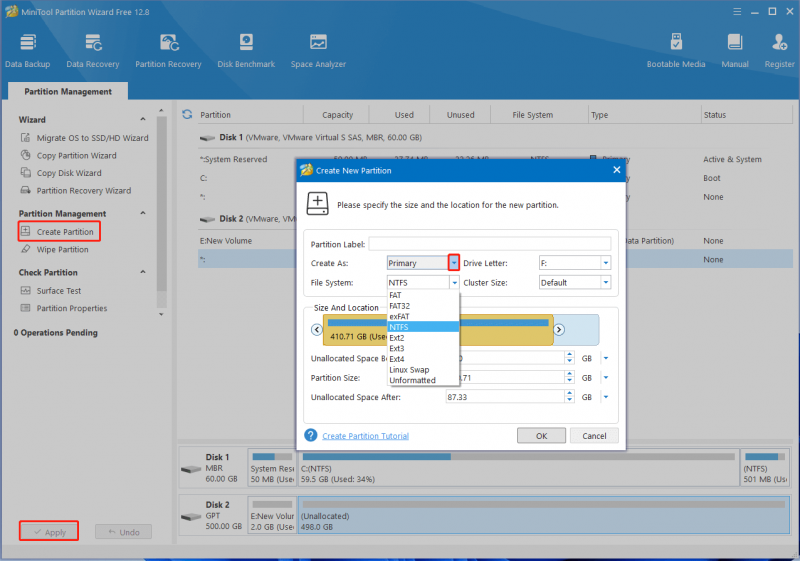Click the yellow partition size bar
Image resolution: width=800 pixels, height=561 pixels.
point(438,330)
